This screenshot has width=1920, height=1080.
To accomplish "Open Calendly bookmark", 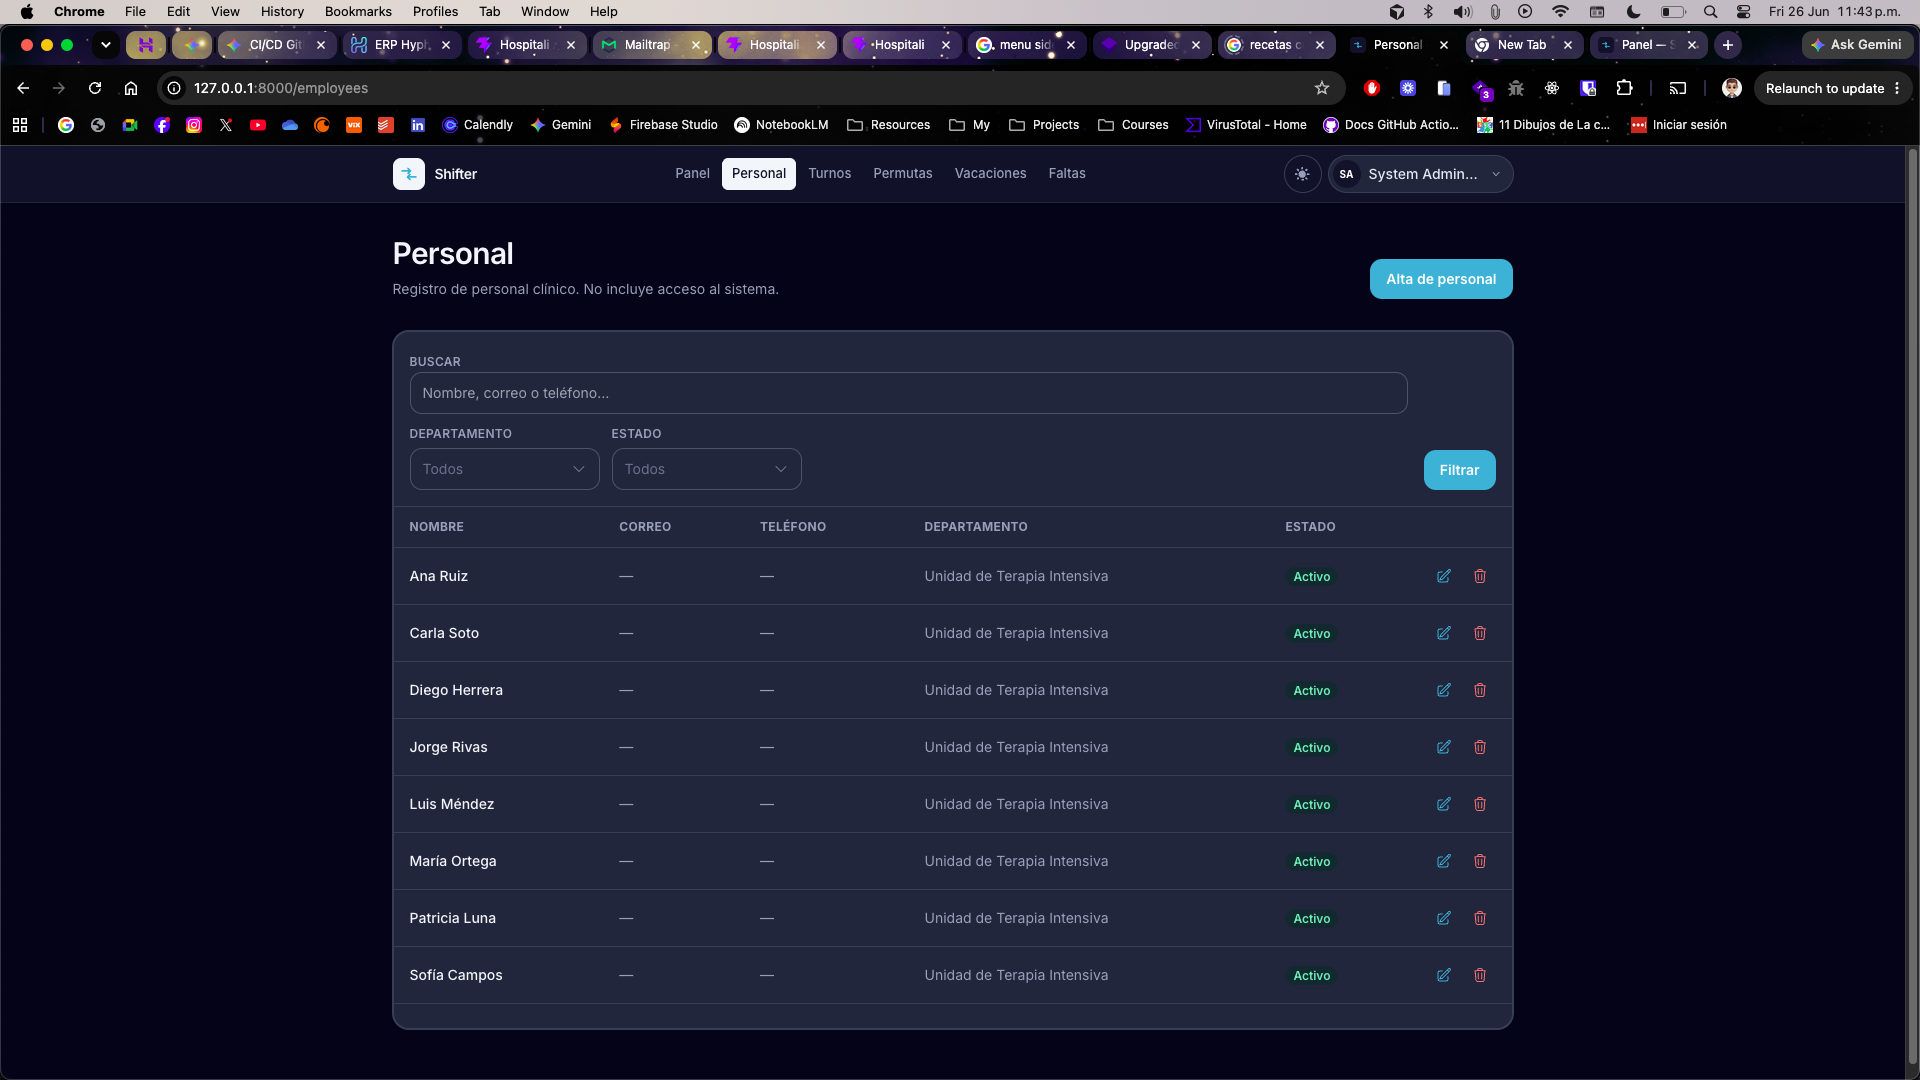I will 477,125.
